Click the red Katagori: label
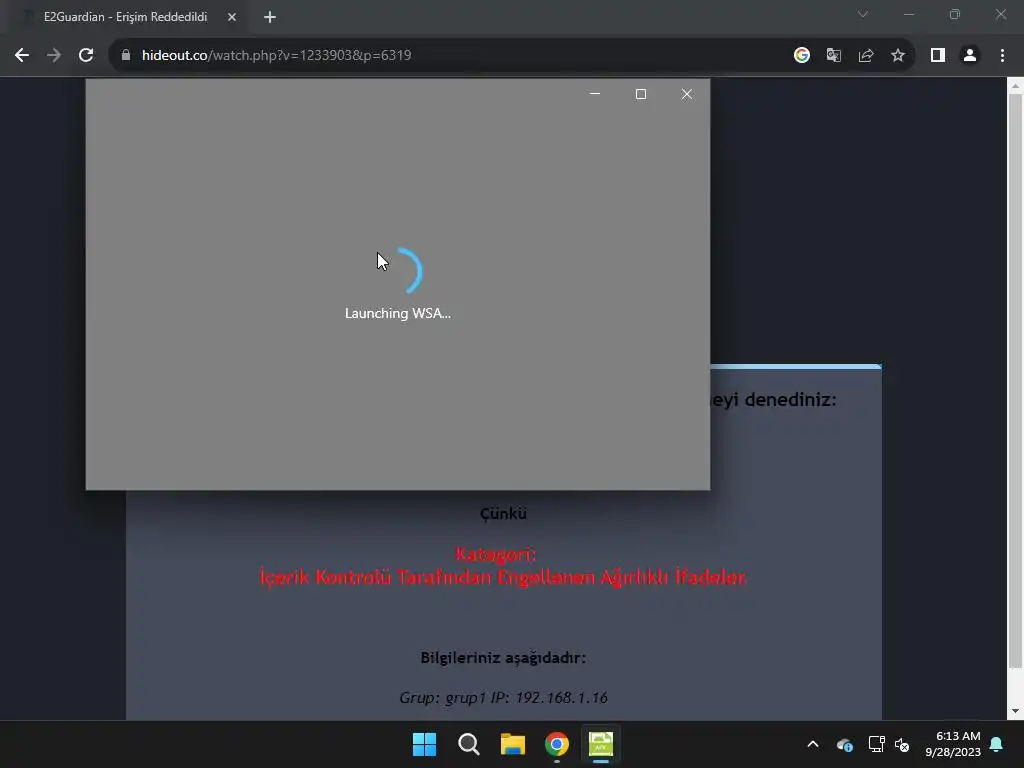 pyautogui.click(x=496, y=554)
